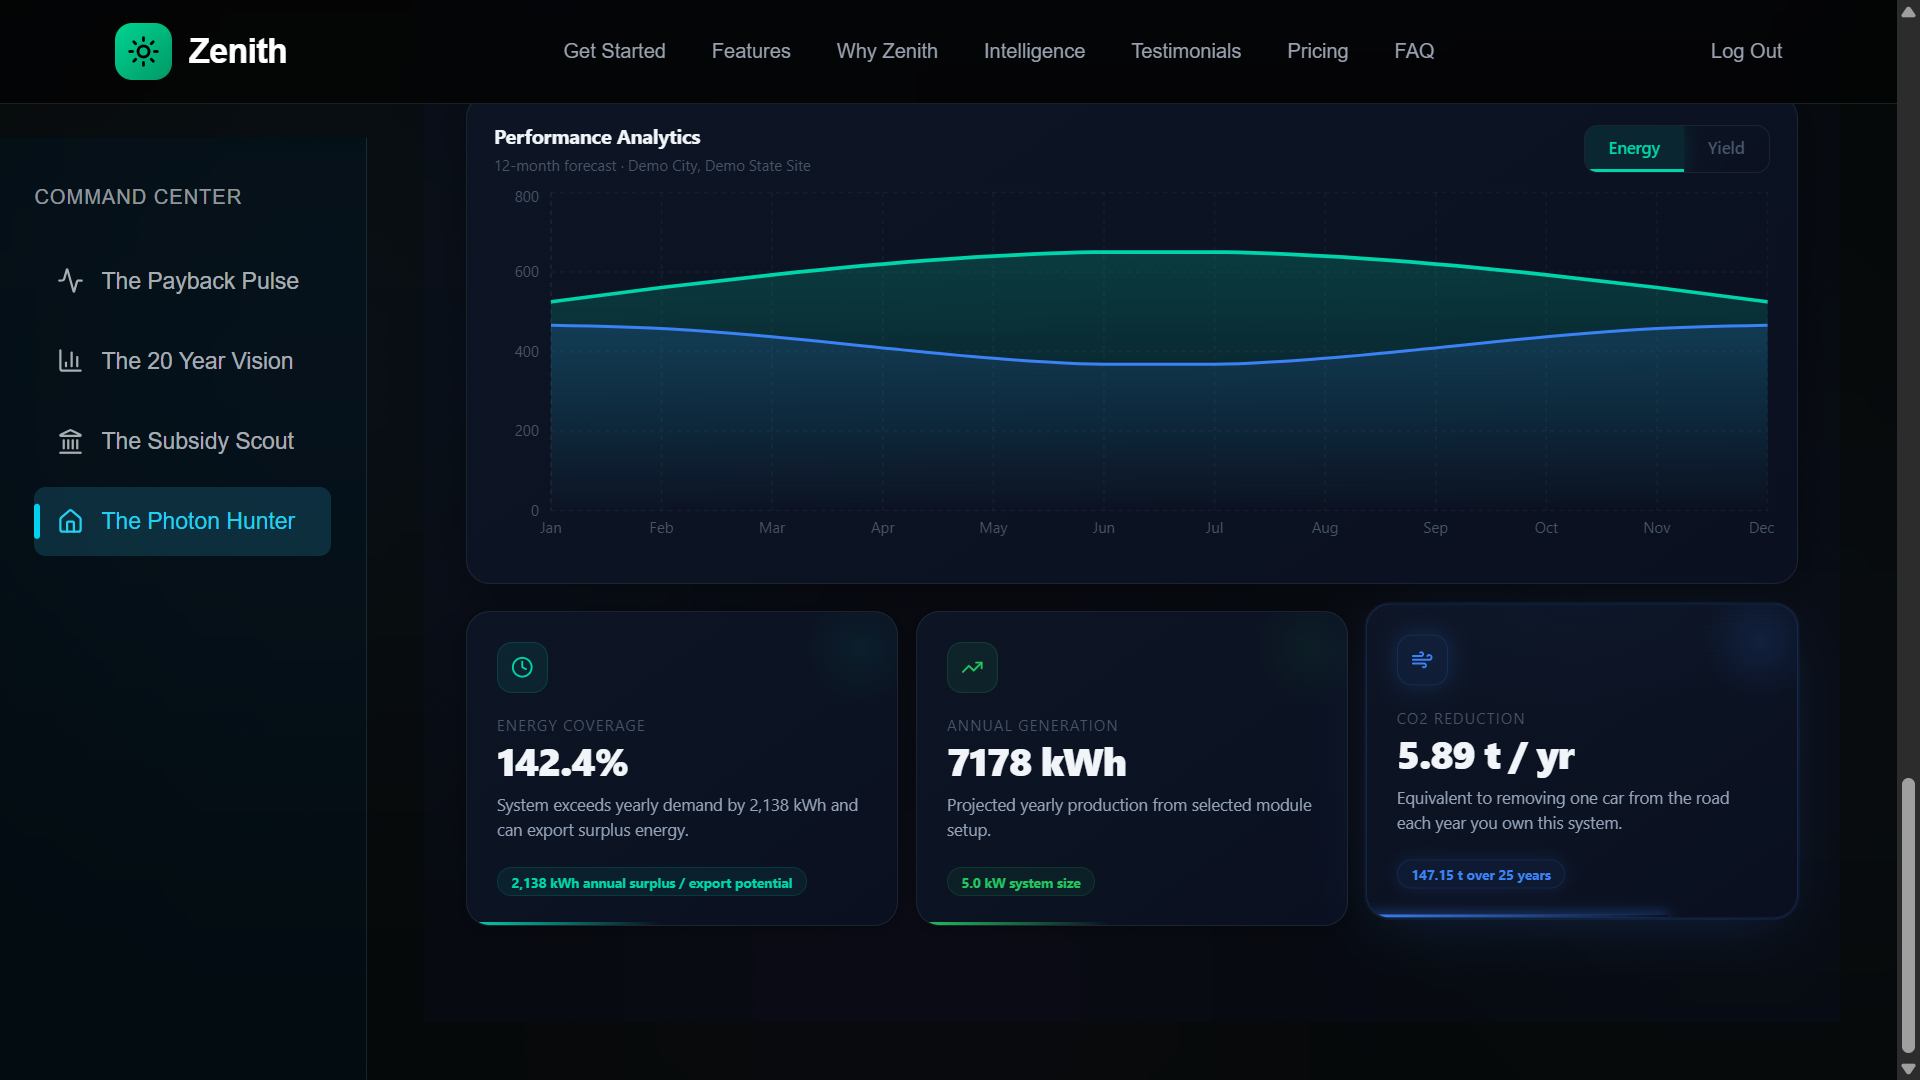Click the Get Started link
Viewport: 1920px width, 1080px height.
[x=614, y=51]
